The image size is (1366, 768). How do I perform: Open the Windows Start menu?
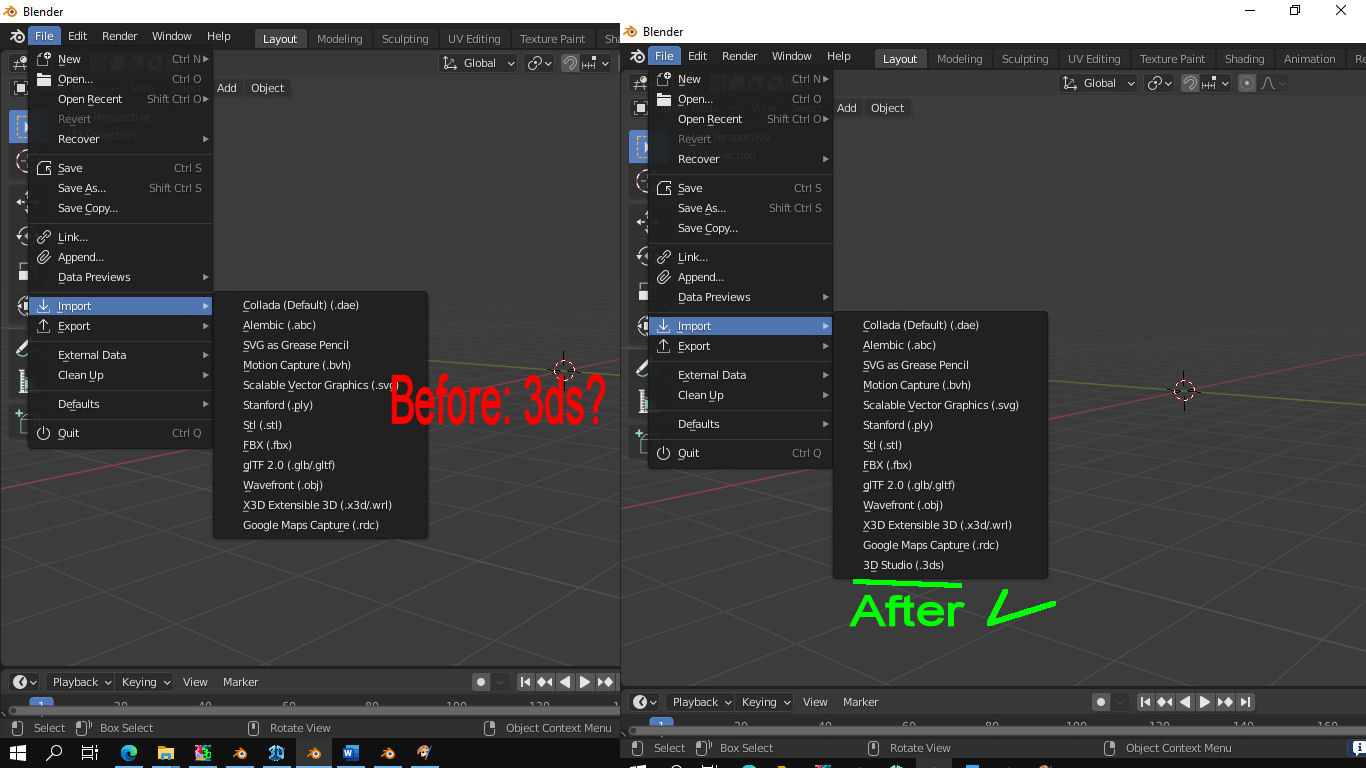click(17, 753)
